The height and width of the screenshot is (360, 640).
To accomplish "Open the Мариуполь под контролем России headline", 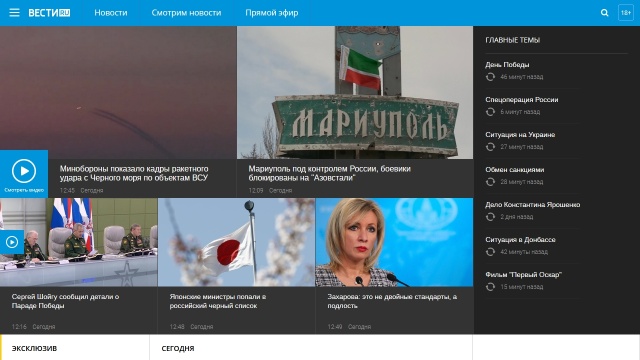I will coord(329,173).
